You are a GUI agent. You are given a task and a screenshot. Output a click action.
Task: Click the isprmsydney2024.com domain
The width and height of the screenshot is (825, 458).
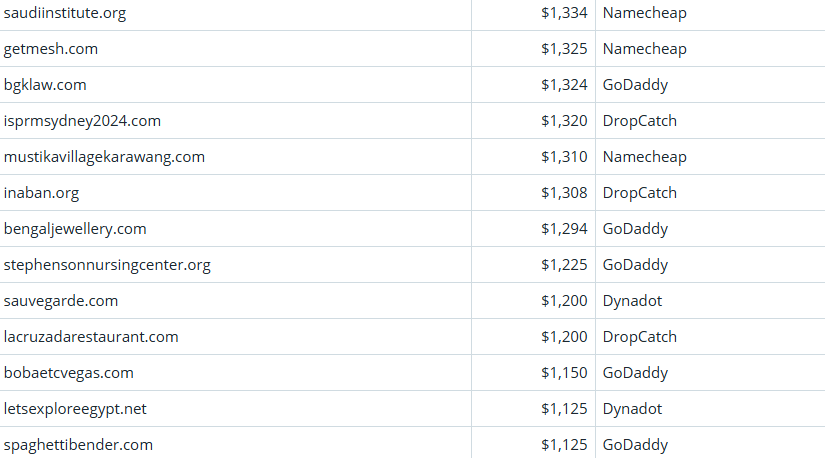point(82,121)
